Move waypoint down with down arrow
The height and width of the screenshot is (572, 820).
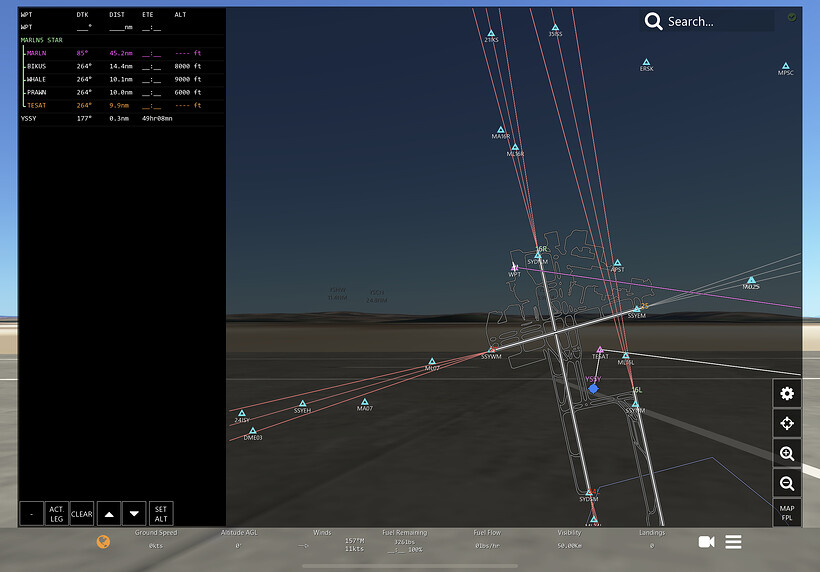coord(134,513)
